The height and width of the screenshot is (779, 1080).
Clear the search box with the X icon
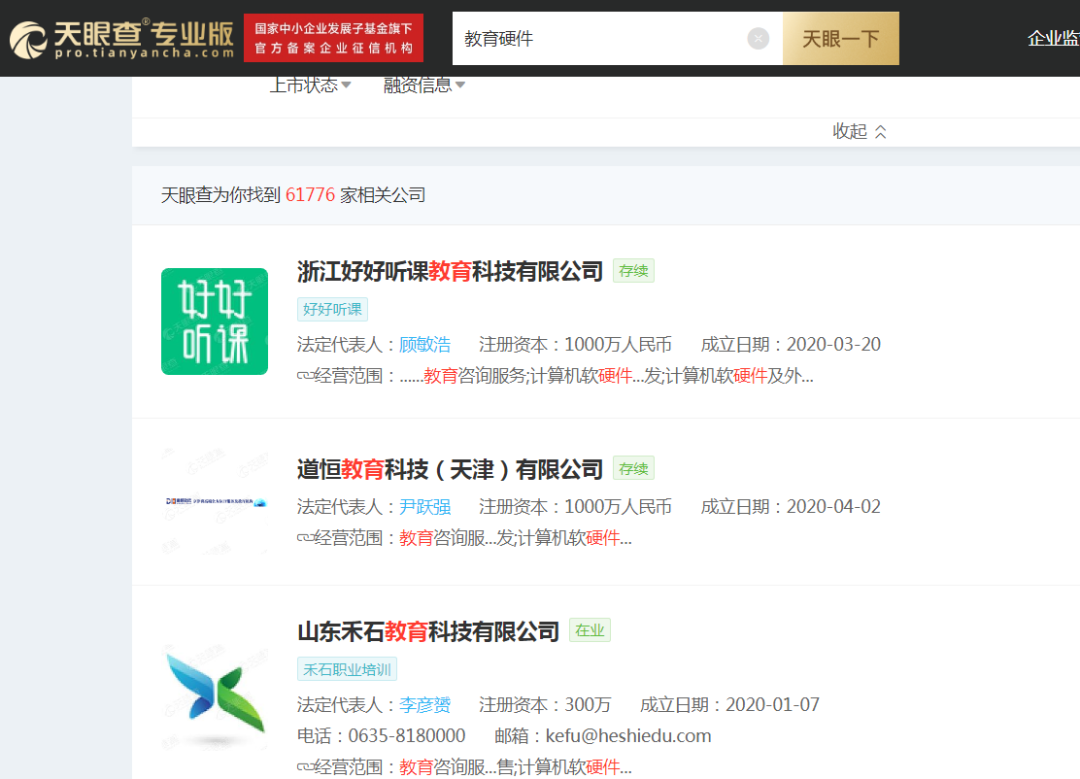click(x=758, y=39)
